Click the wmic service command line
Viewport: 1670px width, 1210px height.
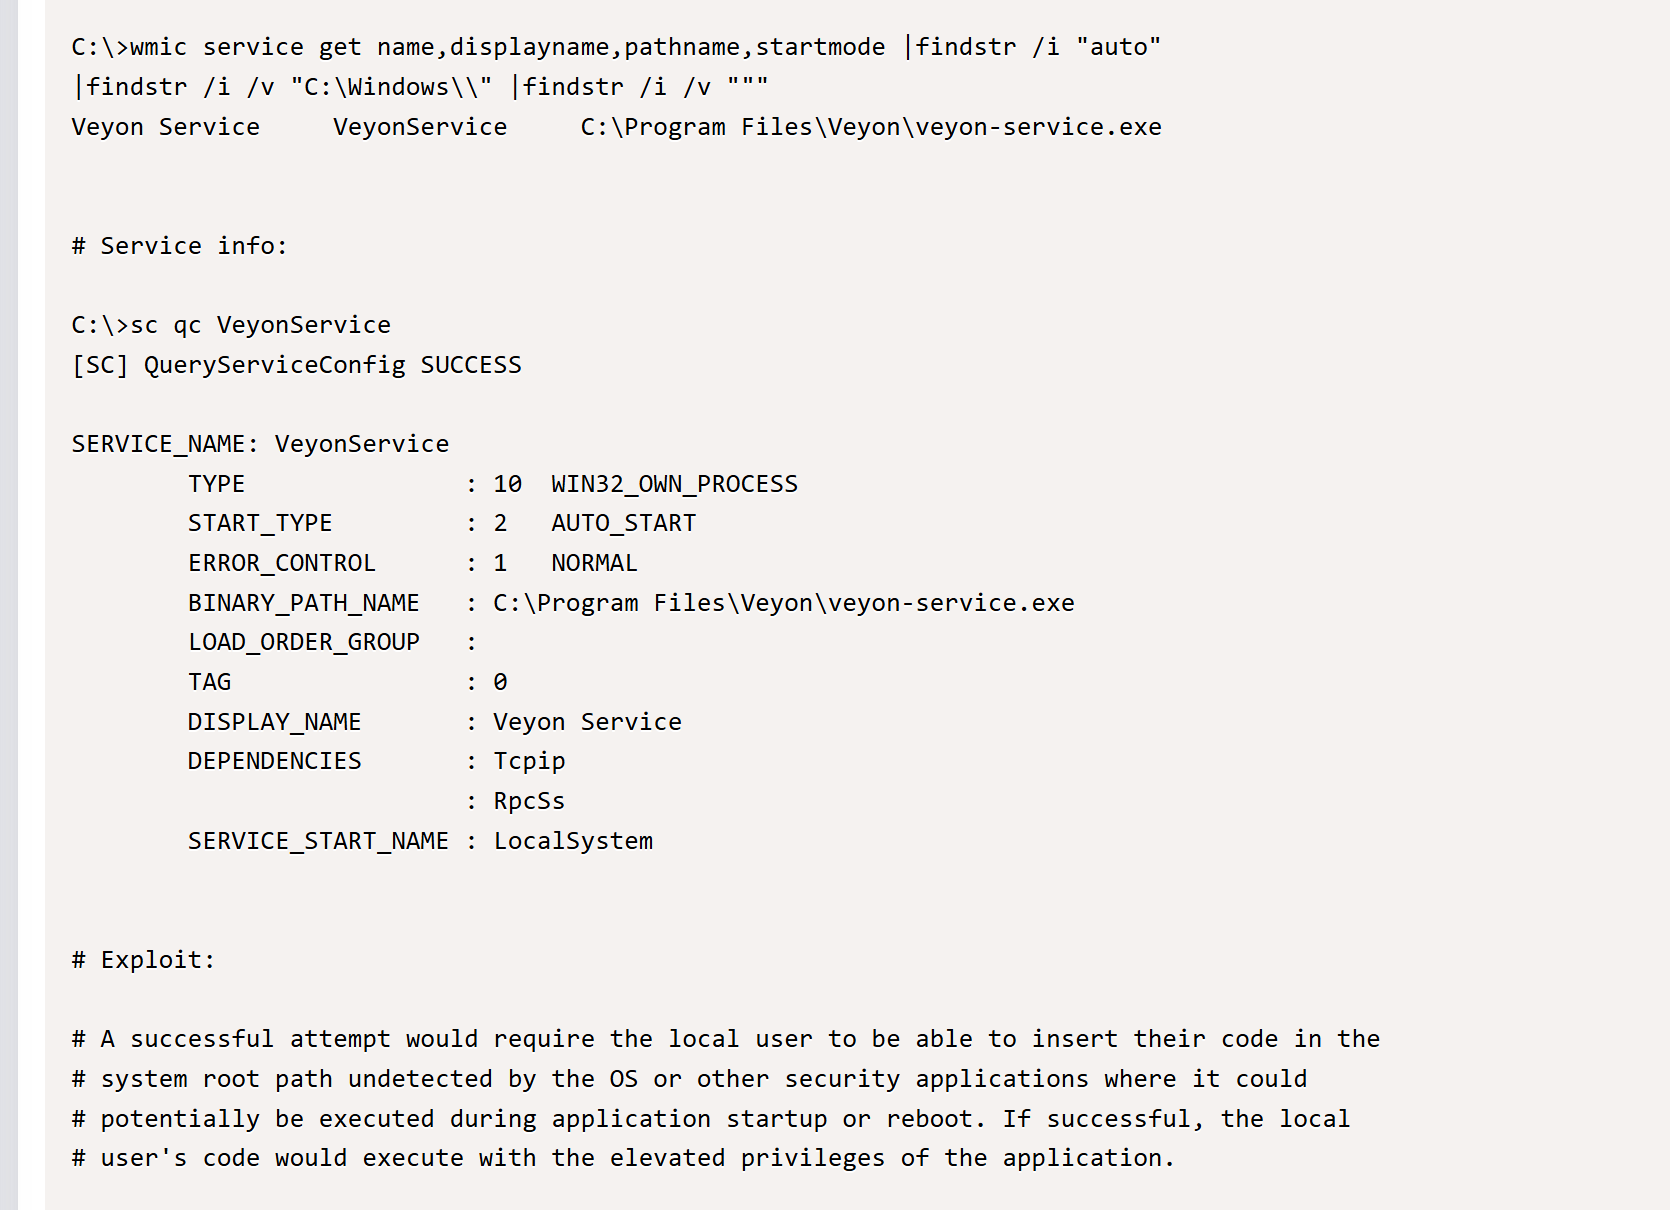(x=615, y=47)
